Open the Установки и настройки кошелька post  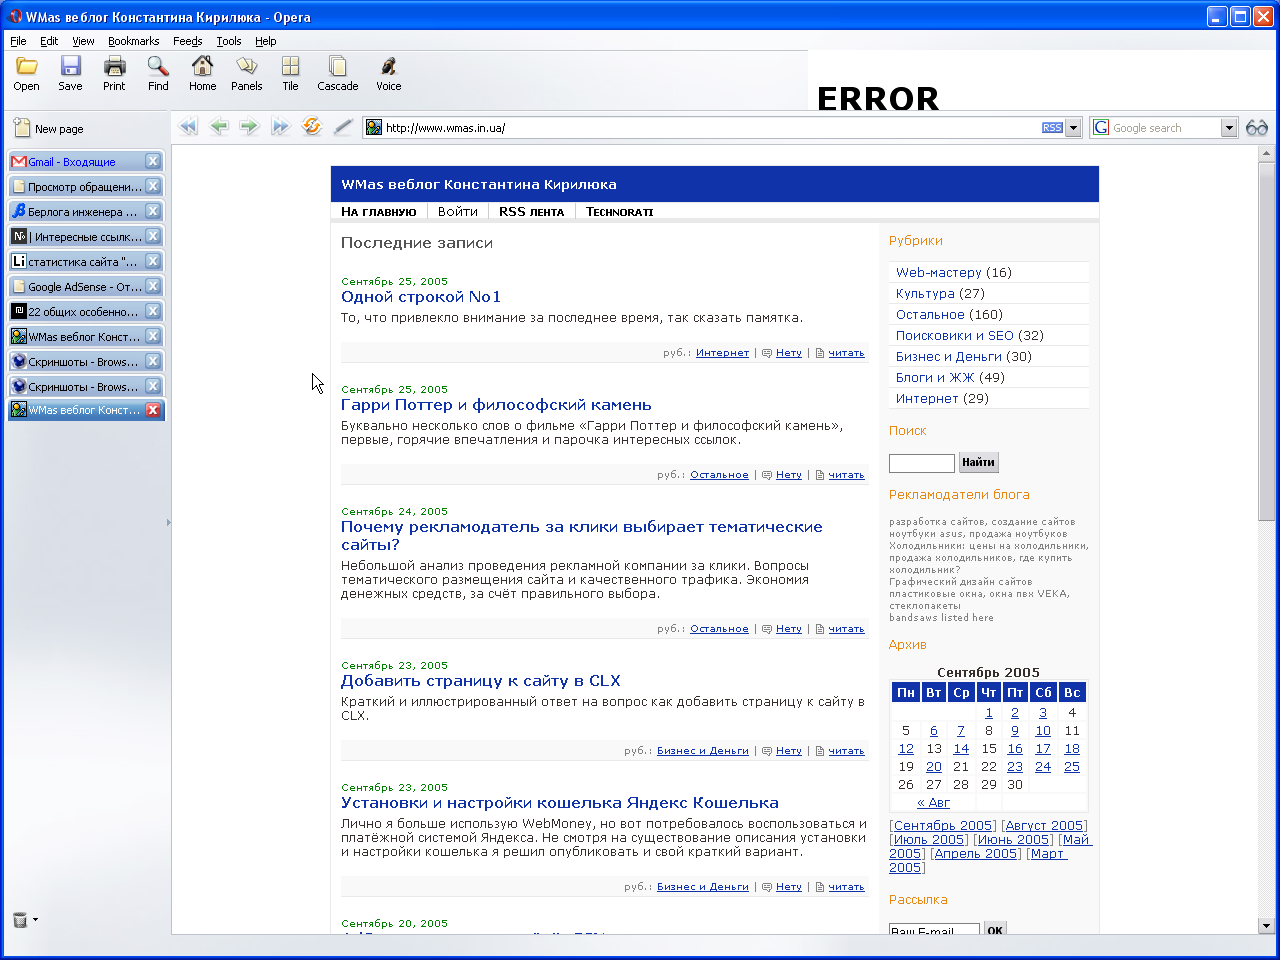pyautogui.click(x=560, y=803)
